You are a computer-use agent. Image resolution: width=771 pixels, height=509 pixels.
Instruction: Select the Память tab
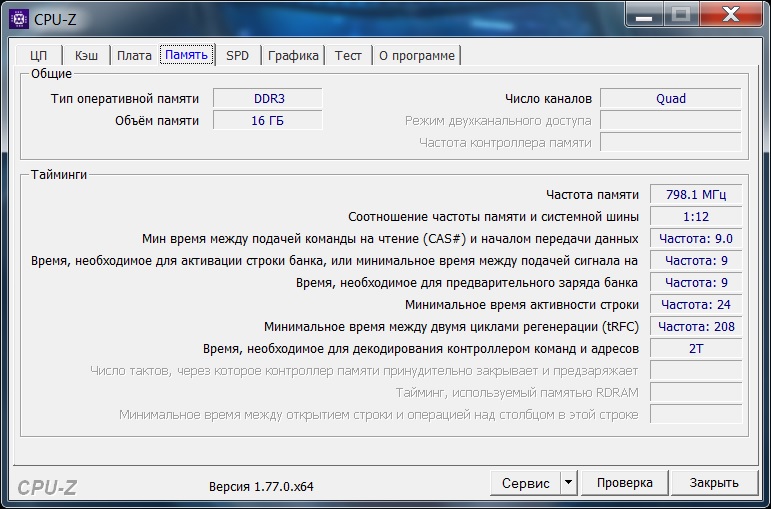point(186,55)
